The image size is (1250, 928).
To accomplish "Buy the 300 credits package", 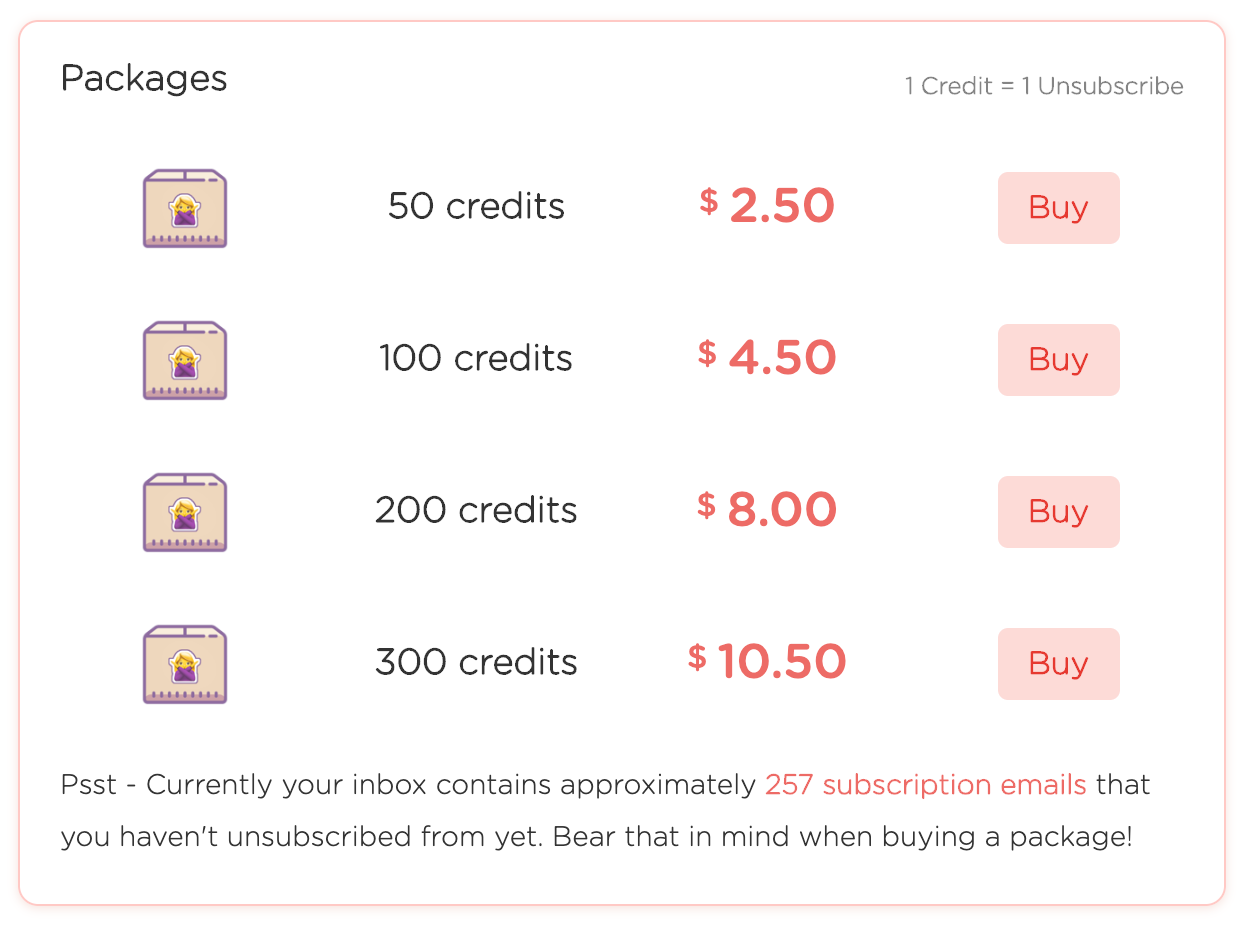I will 1058,664.
